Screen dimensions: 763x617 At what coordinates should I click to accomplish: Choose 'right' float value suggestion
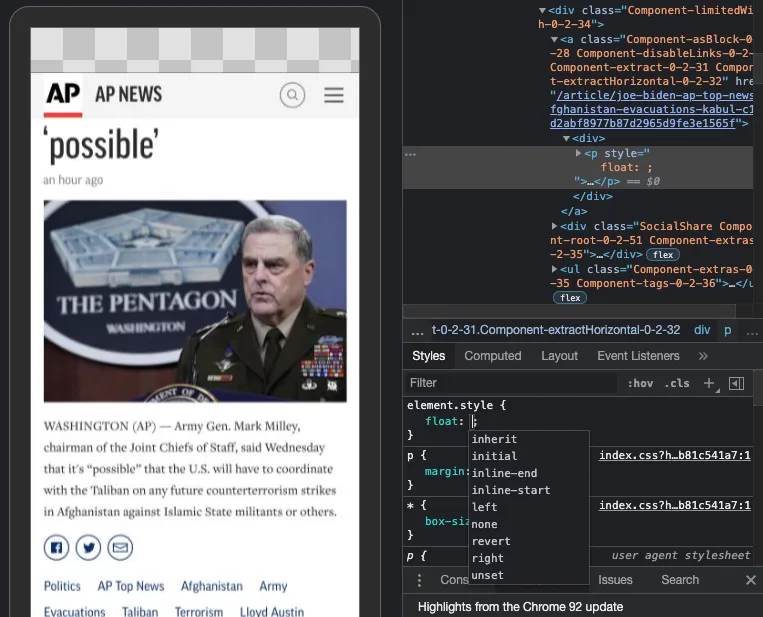529,559
